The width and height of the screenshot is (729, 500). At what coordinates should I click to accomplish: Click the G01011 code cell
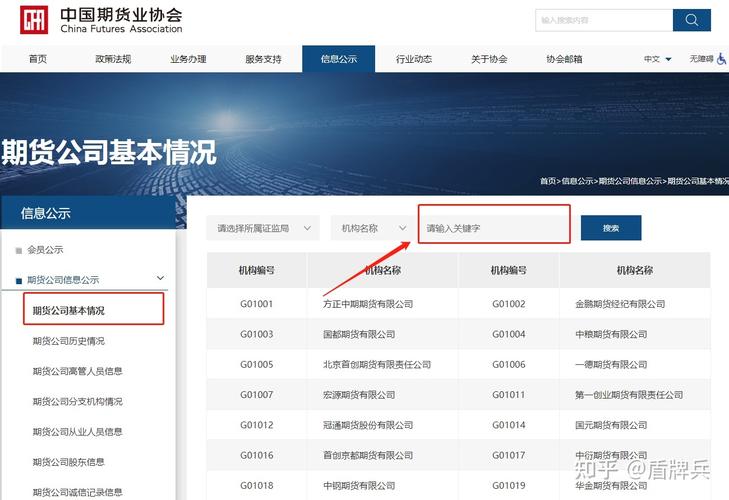click(x=509, y=395)
